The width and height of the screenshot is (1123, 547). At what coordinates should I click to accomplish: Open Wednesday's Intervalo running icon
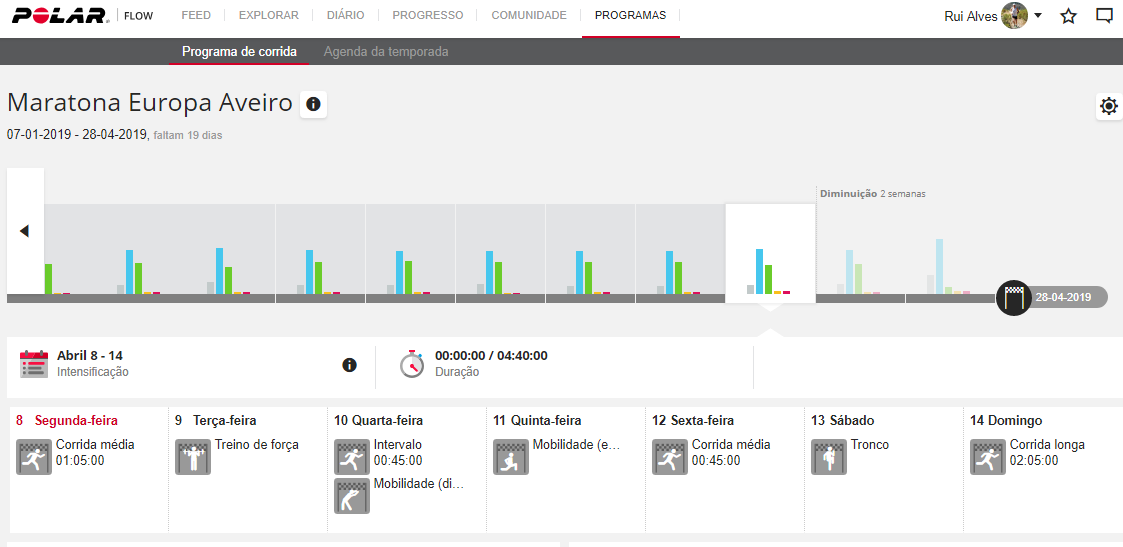(x=351, y=457)
